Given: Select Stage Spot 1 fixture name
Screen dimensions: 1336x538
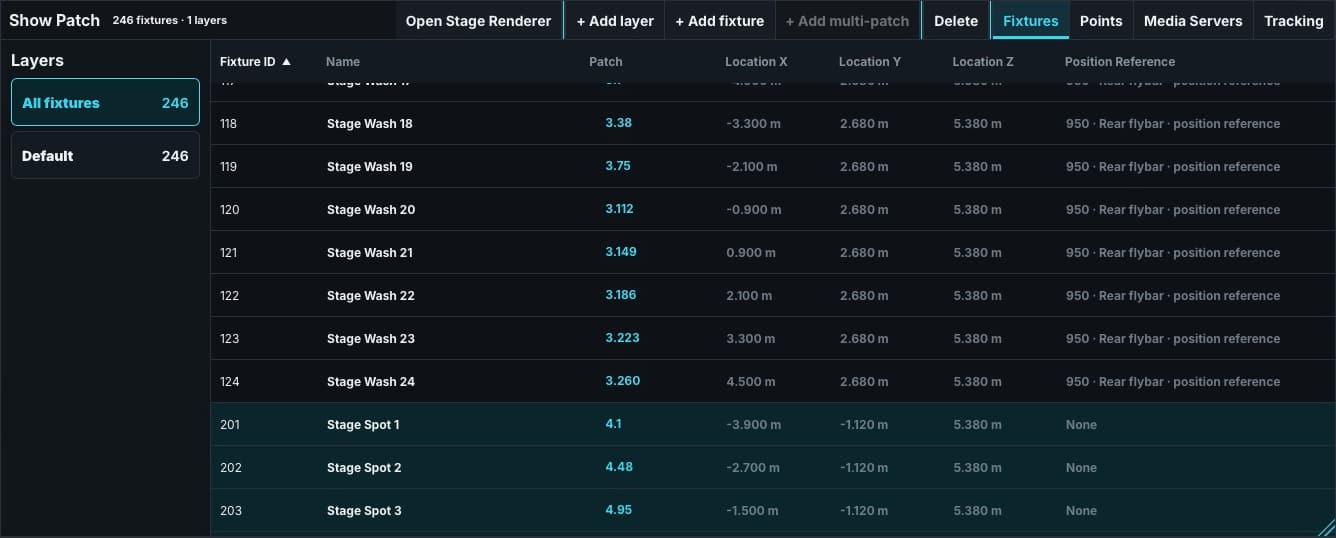Looking at the screenshot, I should (363, 425).
